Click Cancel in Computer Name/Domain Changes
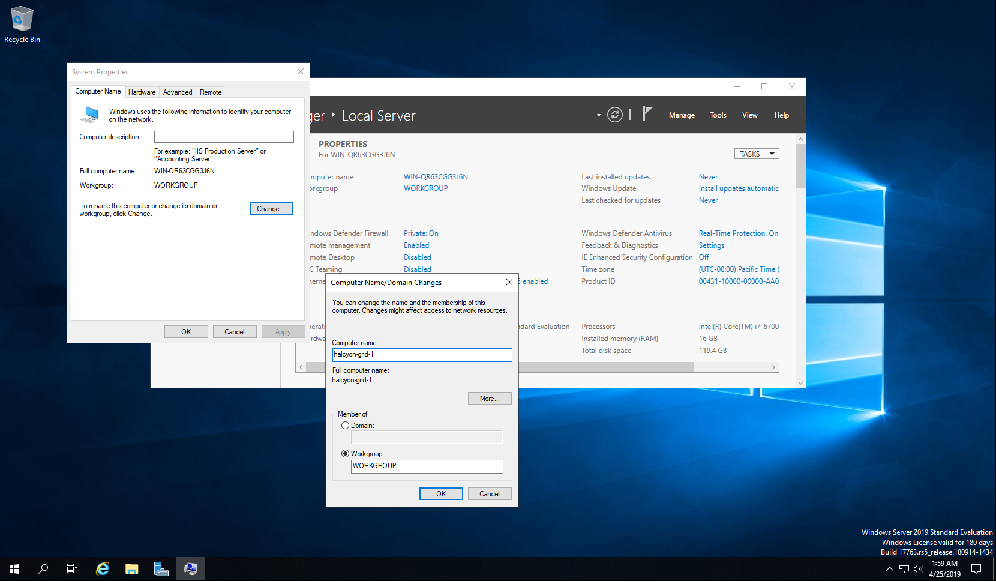 [x=490, y=494]
